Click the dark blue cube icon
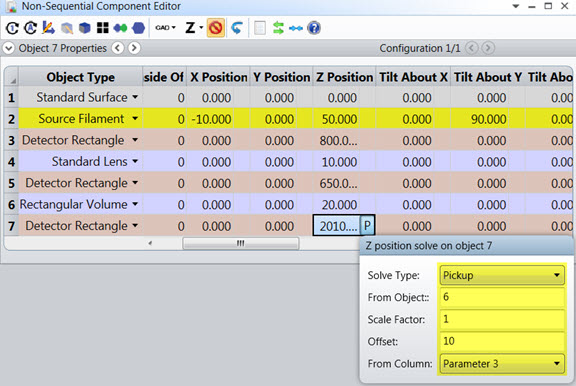The image size is (576, 386). [x=85, y=28]
